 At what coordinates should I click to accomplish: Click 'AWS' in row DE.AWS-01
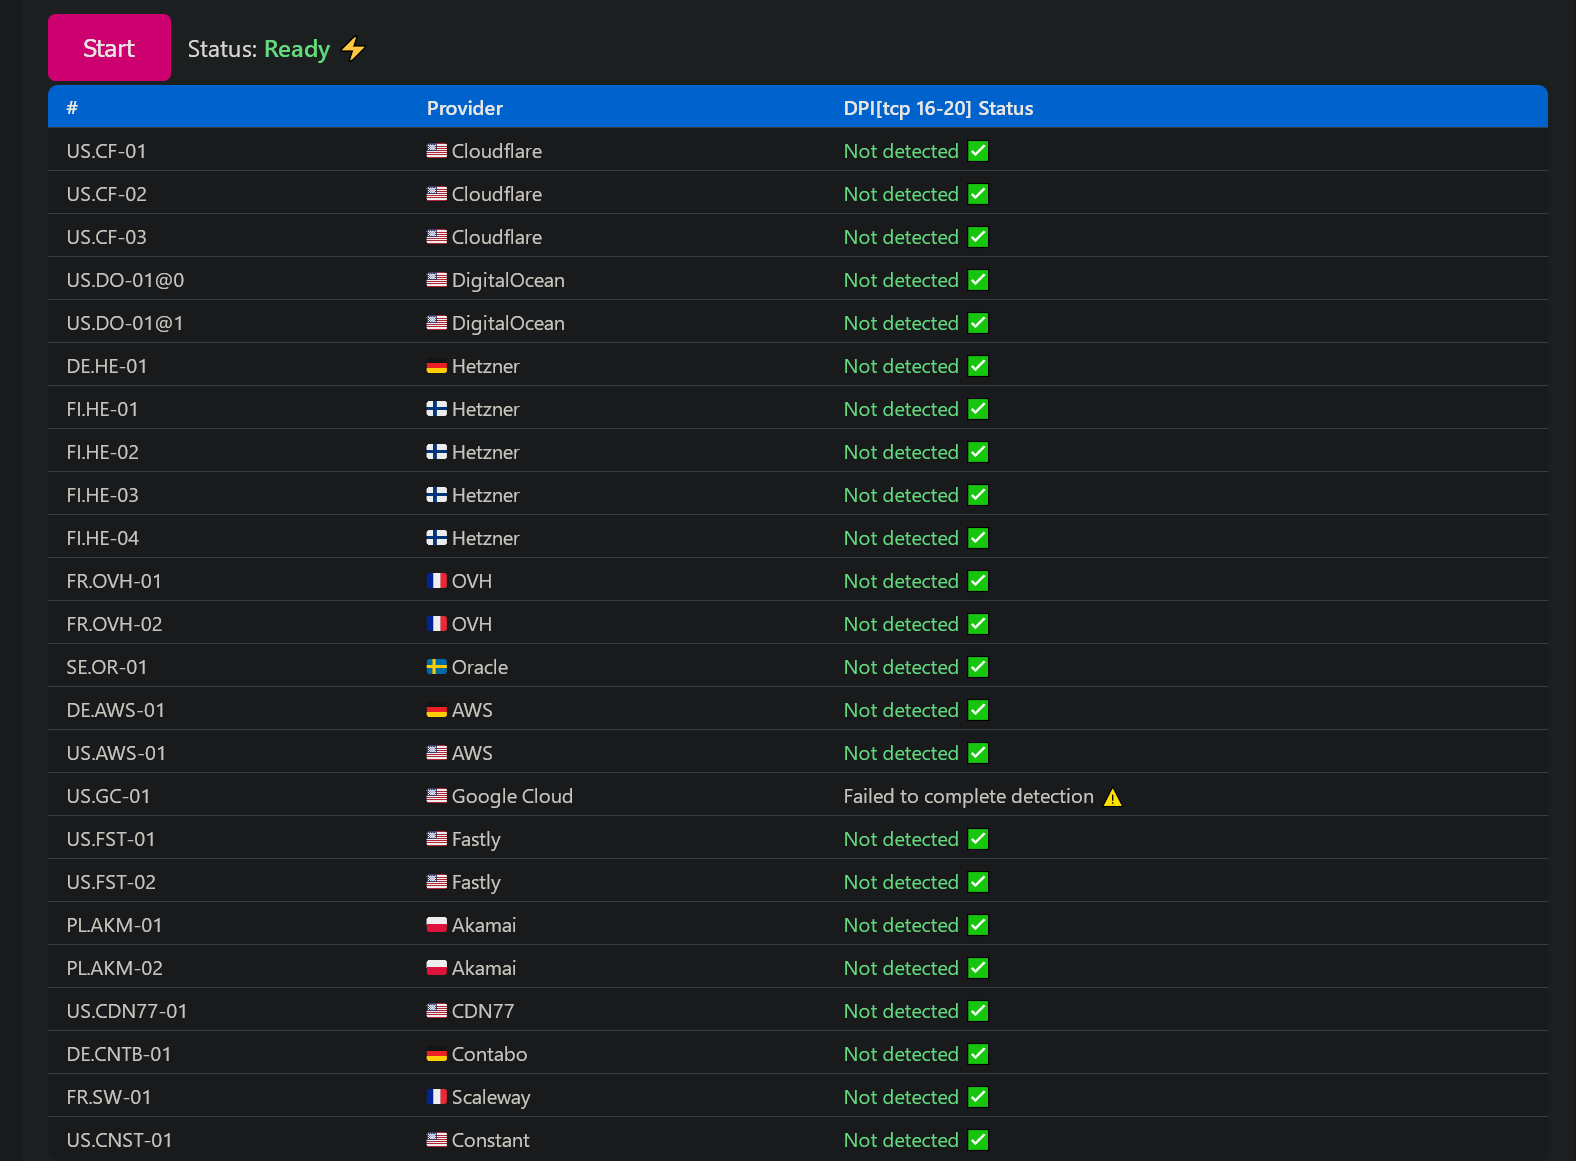(x=472, y=710)
